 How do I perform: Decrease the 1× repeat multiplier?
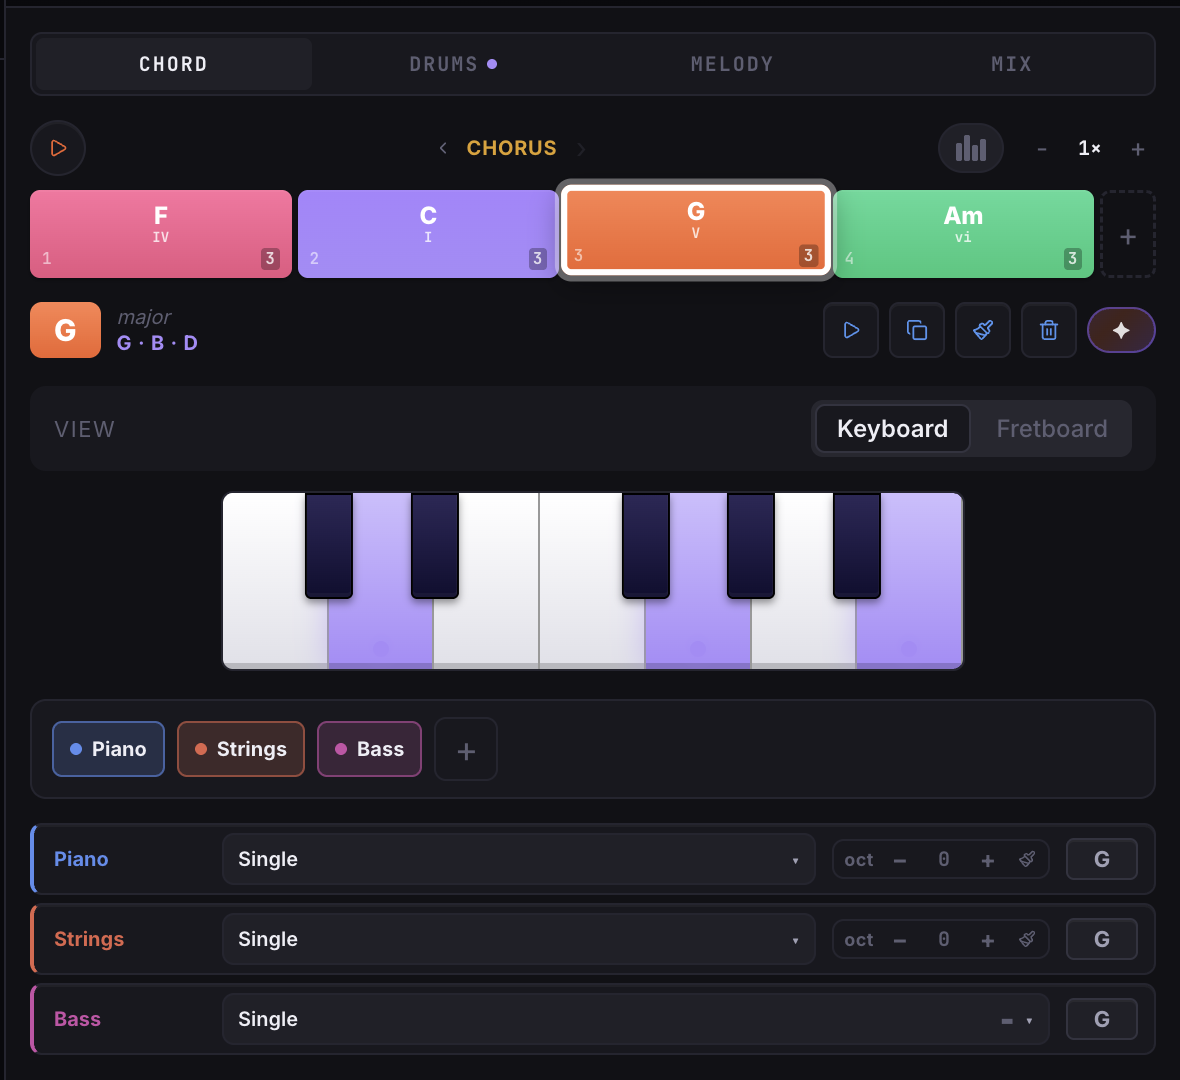click(x=1042, y=149)
